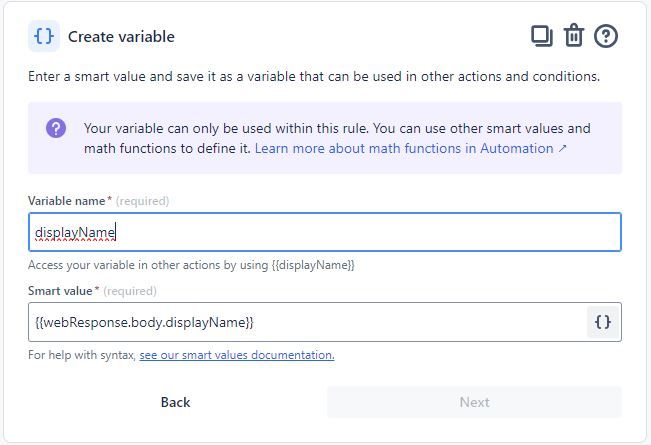The height and width of the screenshot is (445, 651).
Task: Click the 'Your variable can only be used' notice
Action: (x=337, y=128)
